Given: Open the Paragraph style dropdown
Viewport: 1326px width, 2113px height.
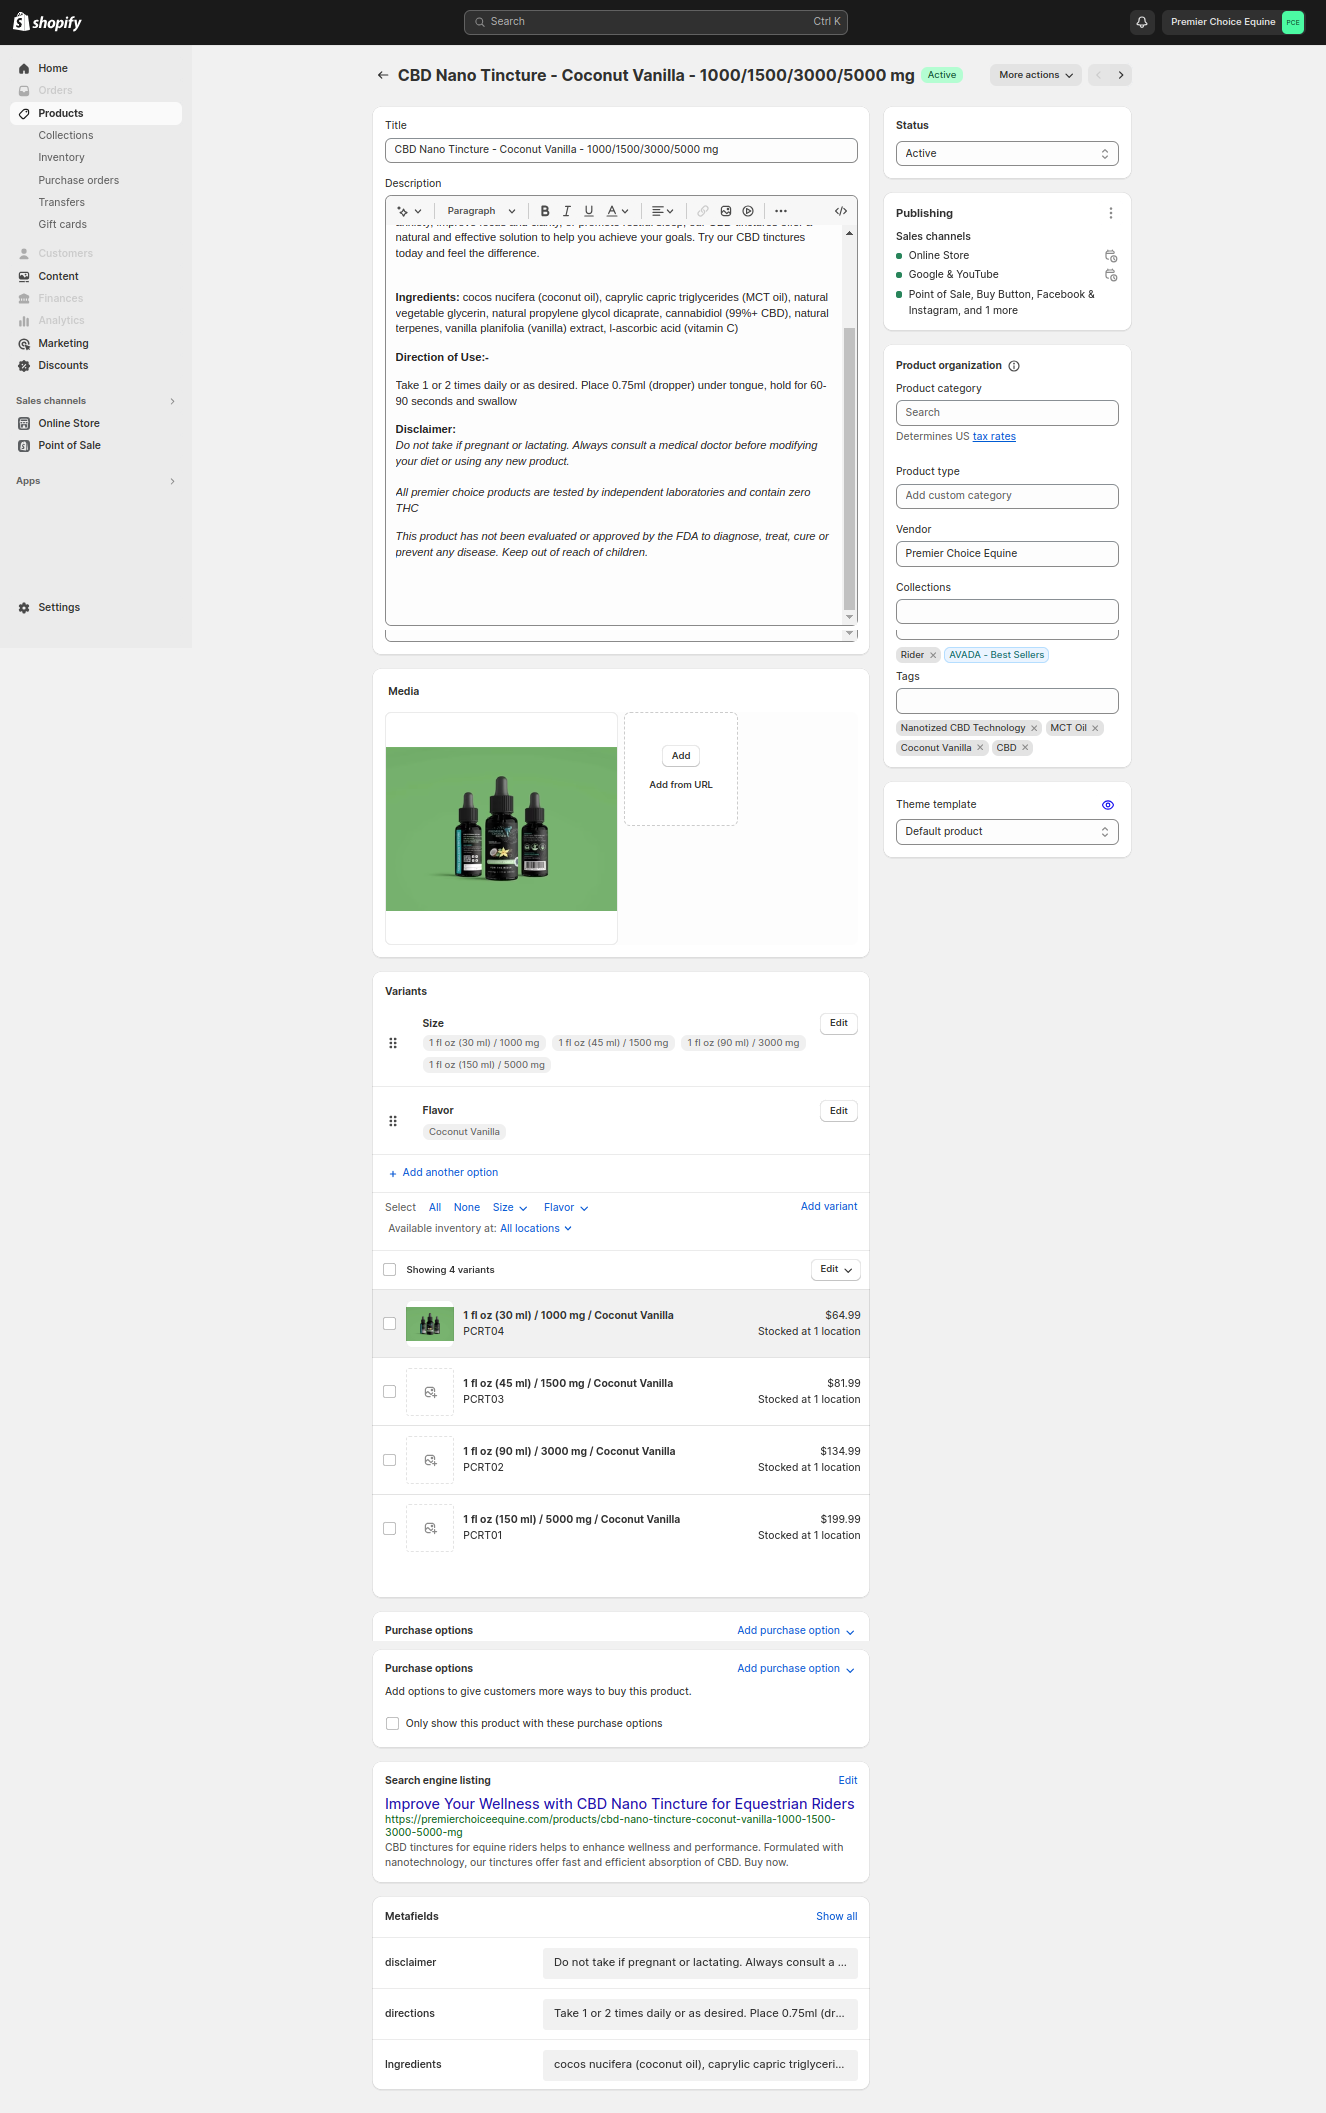Looking at the screenshot, I should click(481, 211).
